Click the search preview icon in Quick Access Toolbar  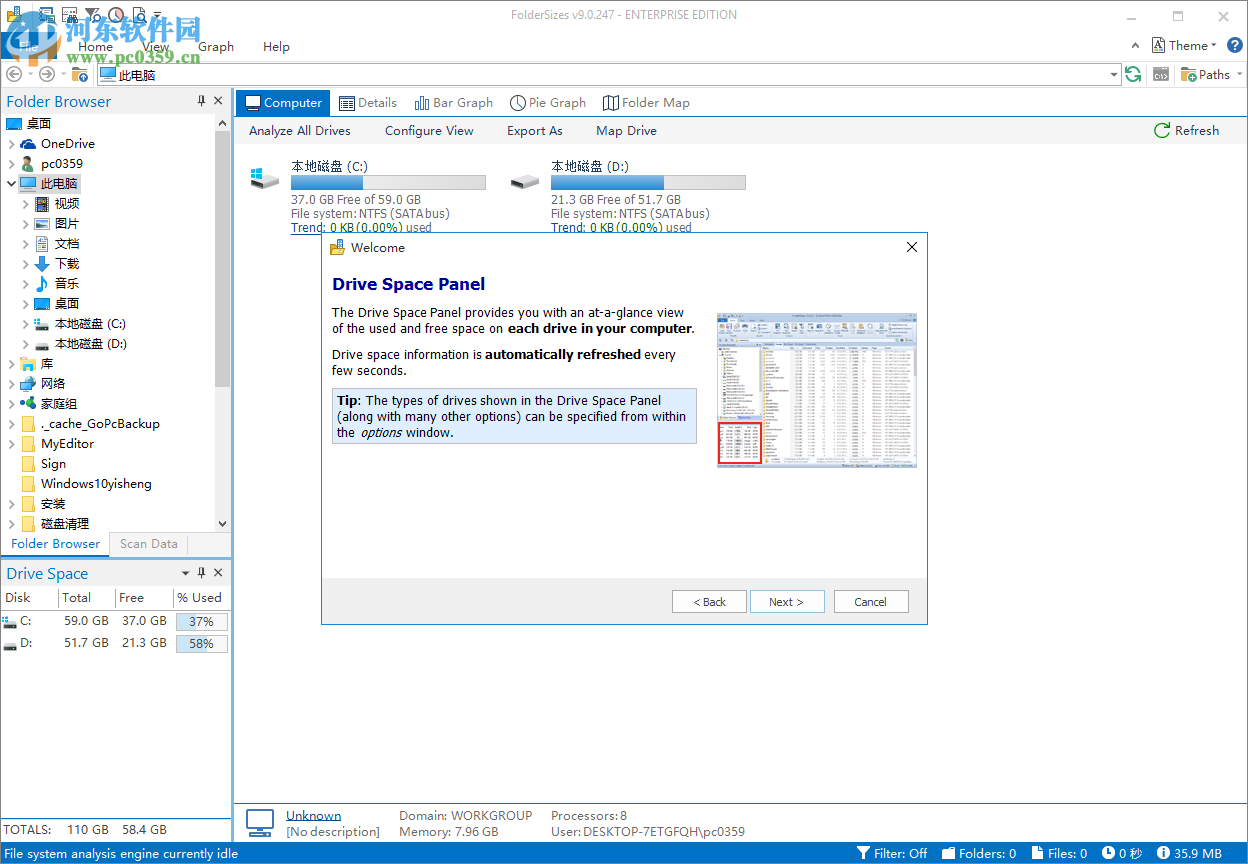coord(140,14)
